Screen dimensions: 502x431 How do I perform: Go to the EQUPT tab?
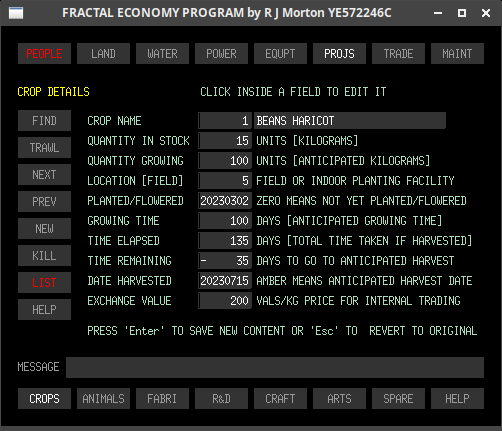[280, 54]
